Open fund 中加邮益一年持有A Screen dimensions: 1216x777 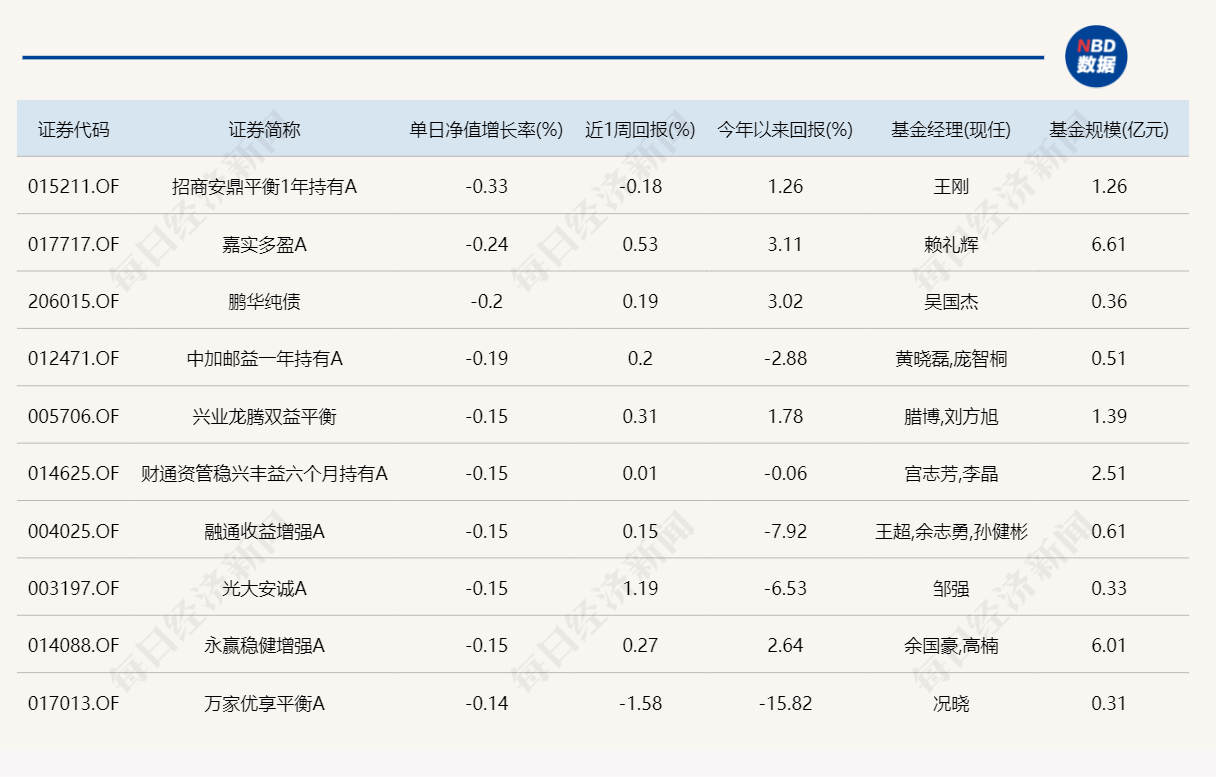click(x=264, y=358)
